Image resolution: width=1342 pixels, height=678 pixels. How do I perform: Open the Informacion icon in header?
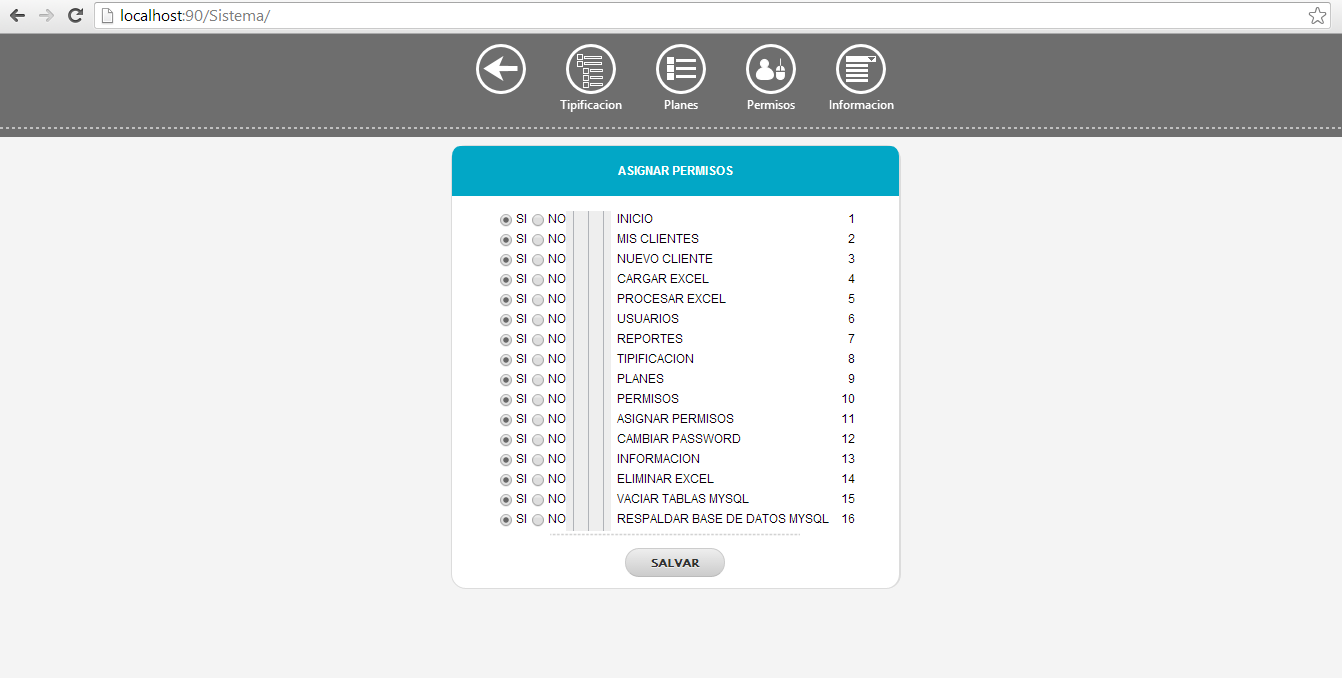(x=860, y=69)
